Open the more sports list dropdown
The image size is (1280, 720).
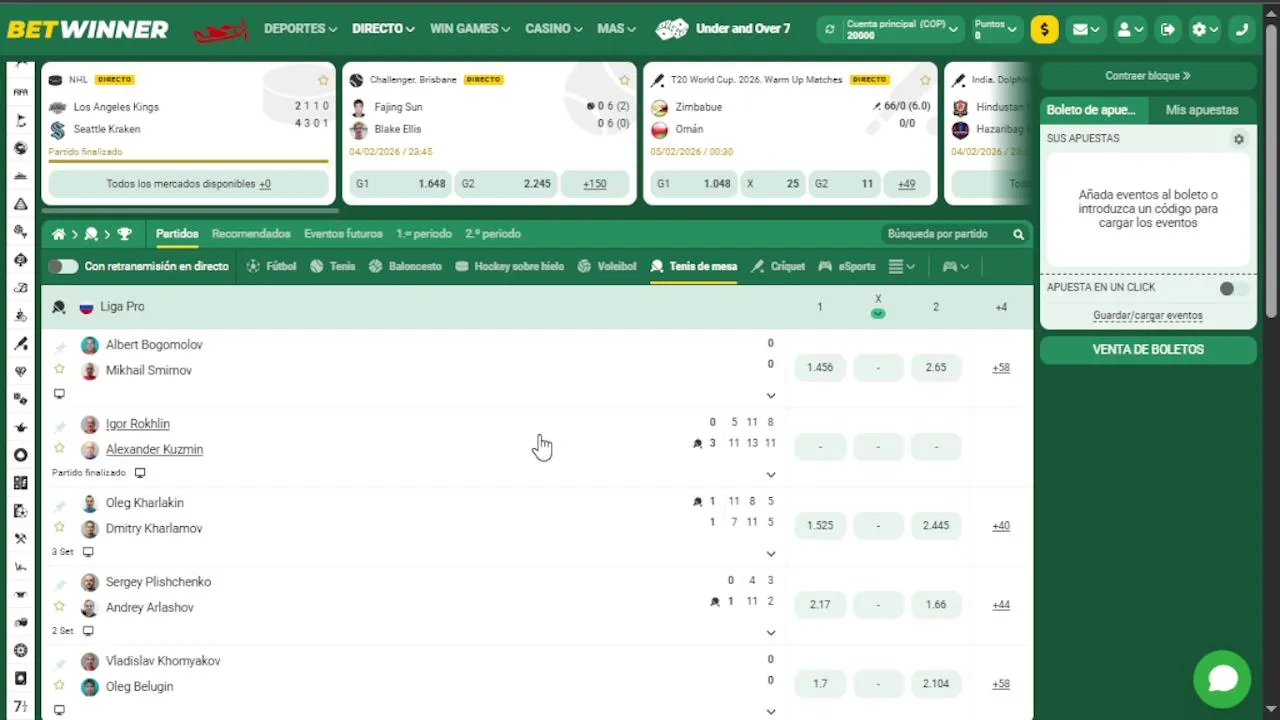pyautogui.click(x=902, y=266)
